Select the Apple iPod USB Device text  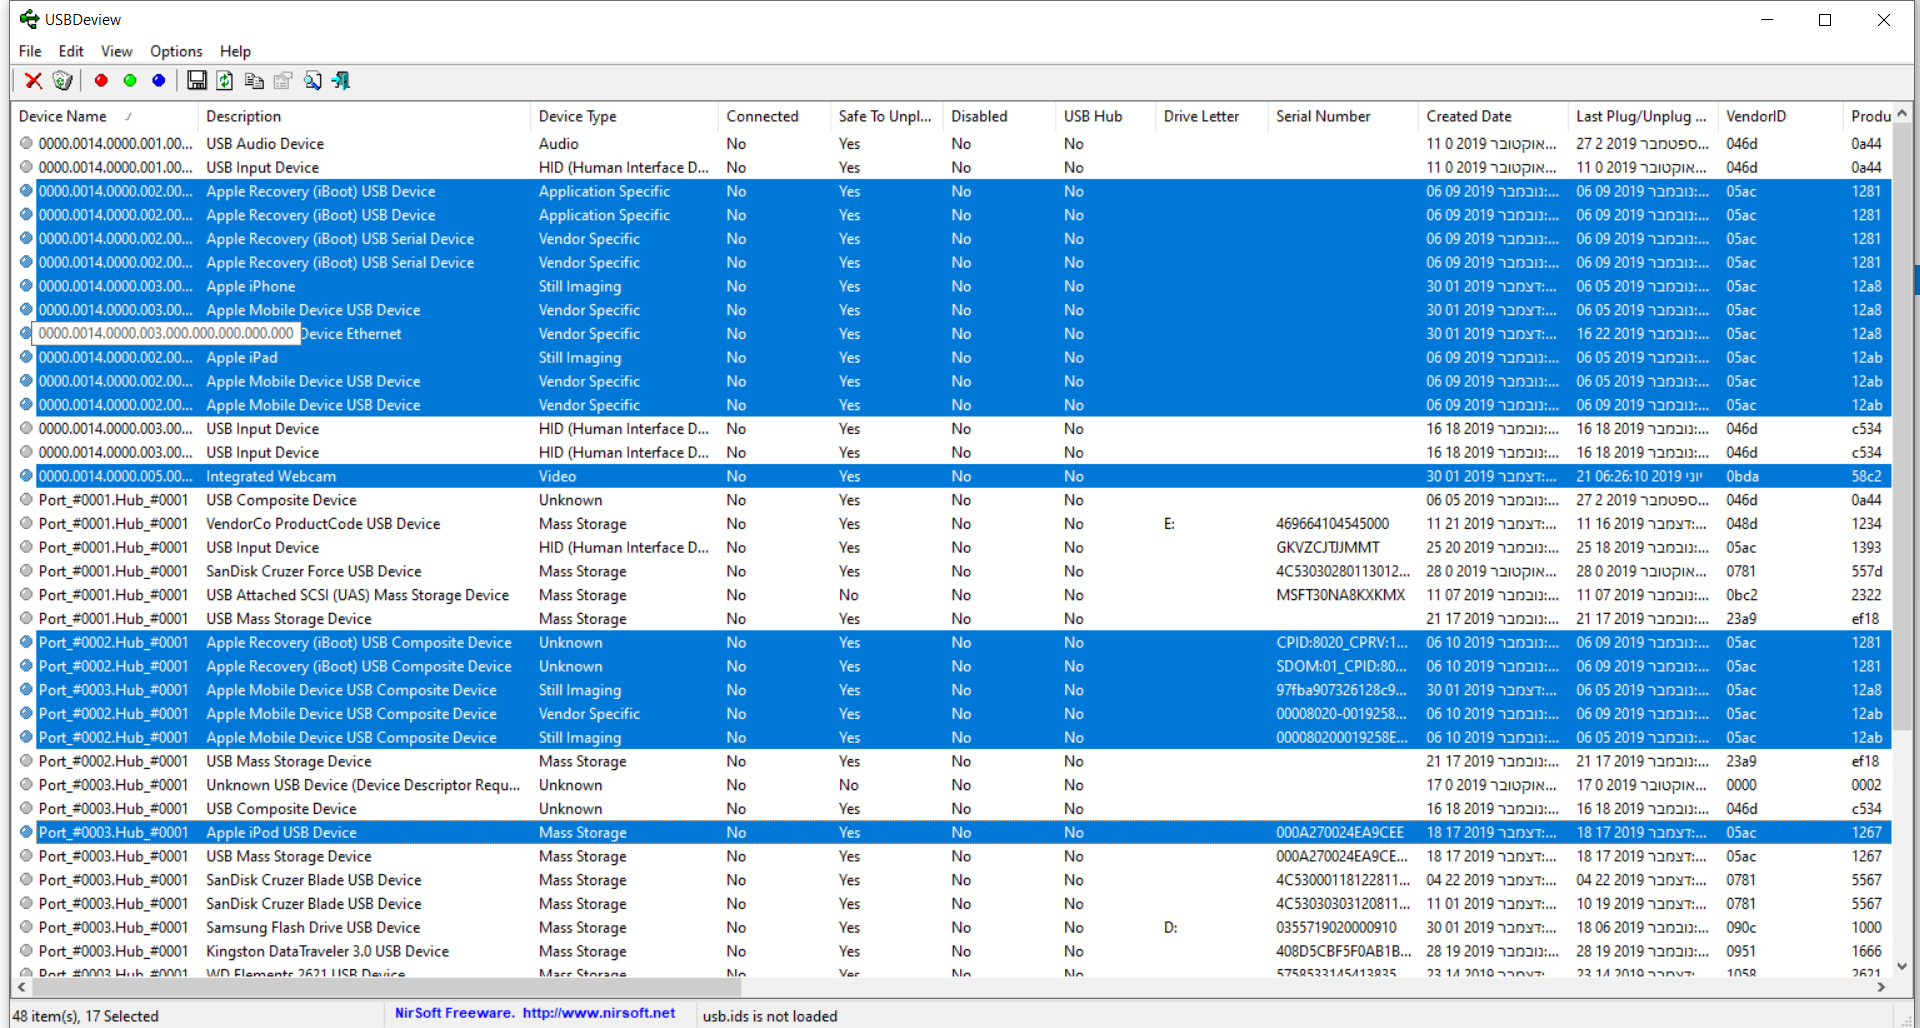click(x=281, y=833)
